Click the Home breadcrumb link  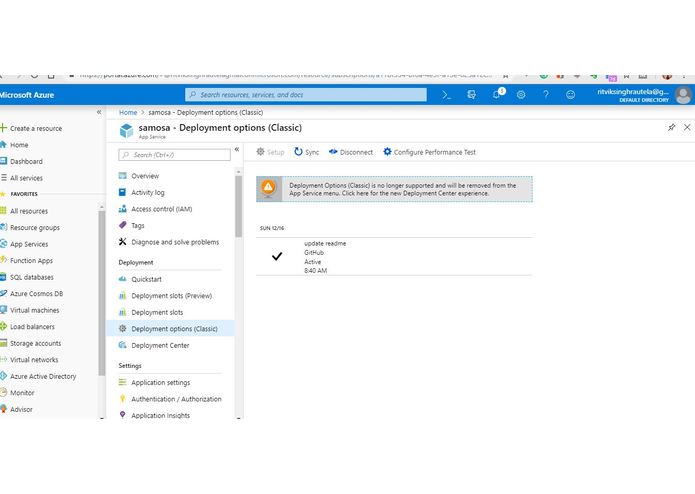point(128,113)
